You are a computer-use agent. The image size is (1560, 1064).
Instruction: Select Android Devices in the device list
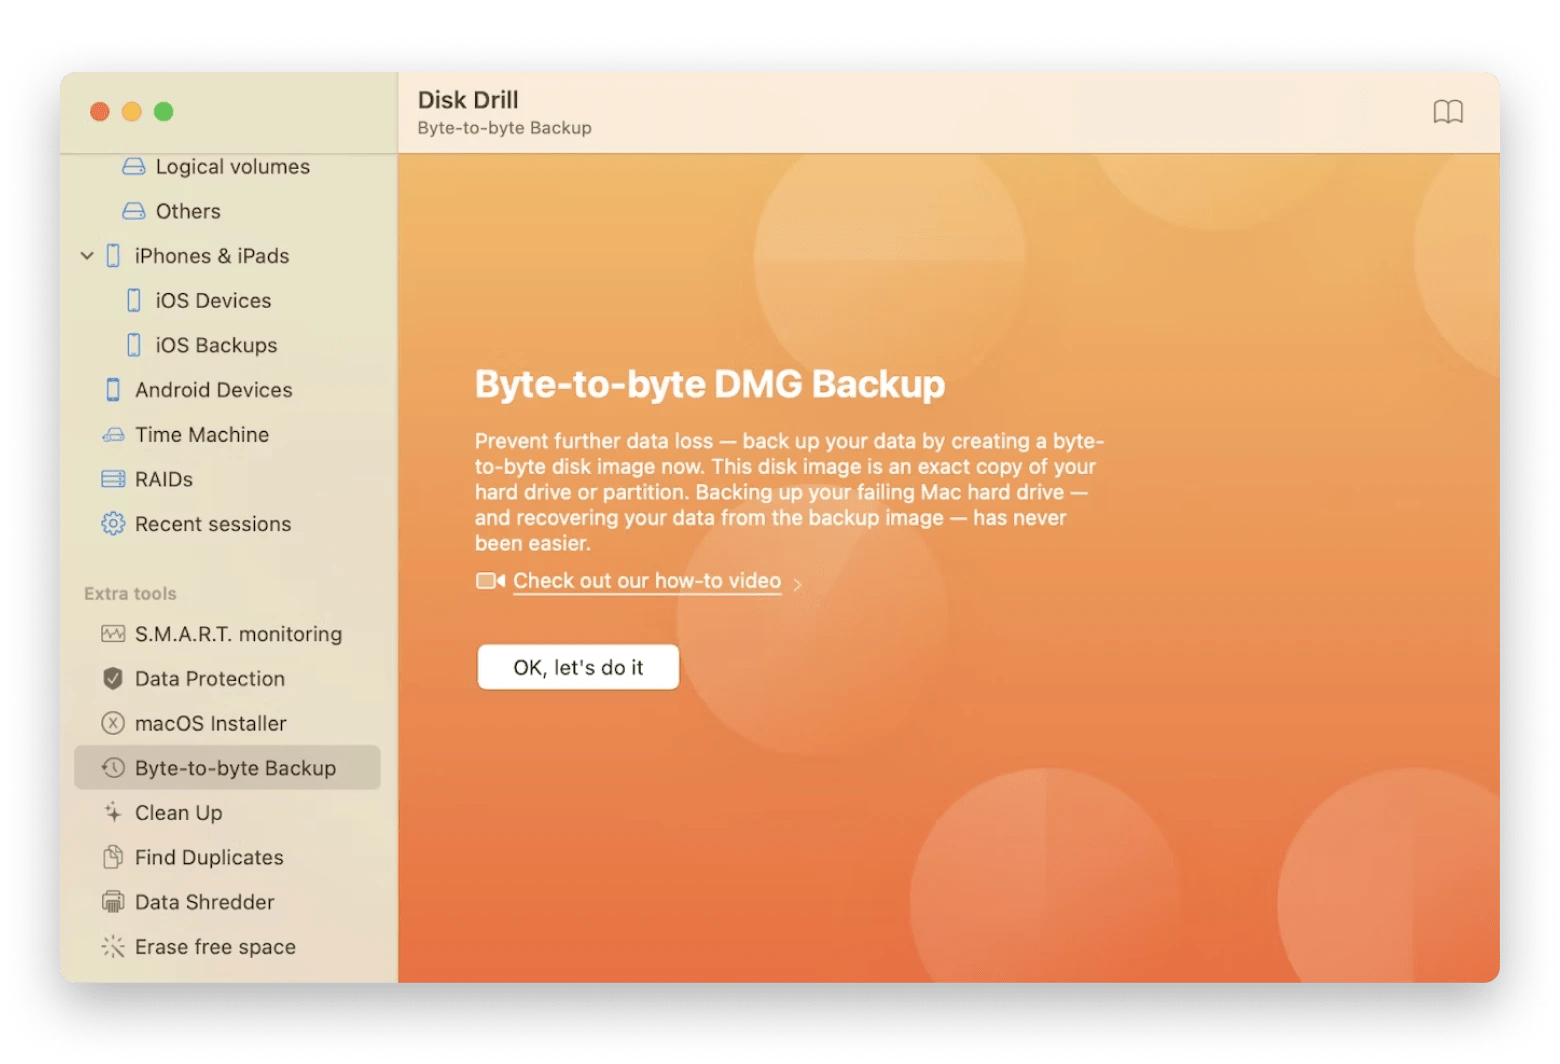[x=213, y=389]
